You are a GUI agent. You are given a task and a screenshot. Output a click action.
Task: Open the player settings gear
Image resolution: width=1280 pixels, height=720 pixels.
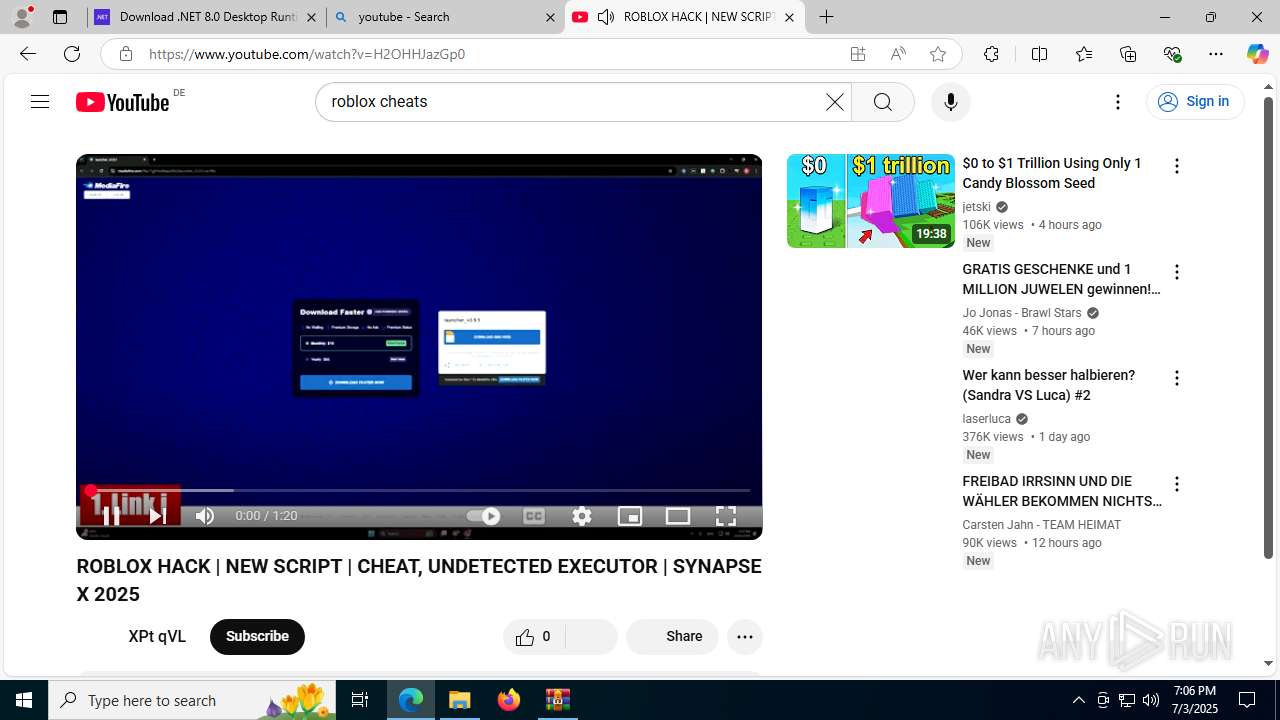coord(582,516)
